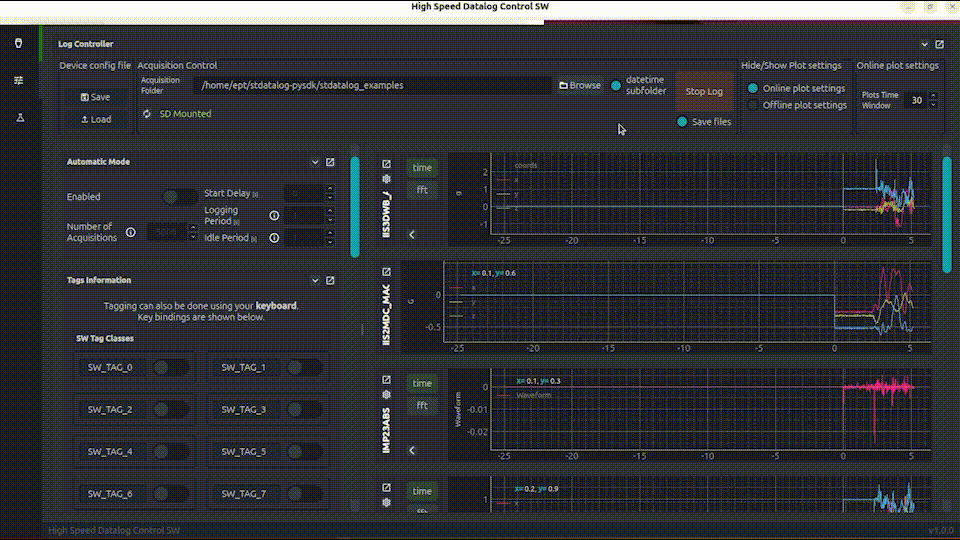Decrease the Plots Time Window value
Viewport: 960px width, 540px height.
coord(933,105)
